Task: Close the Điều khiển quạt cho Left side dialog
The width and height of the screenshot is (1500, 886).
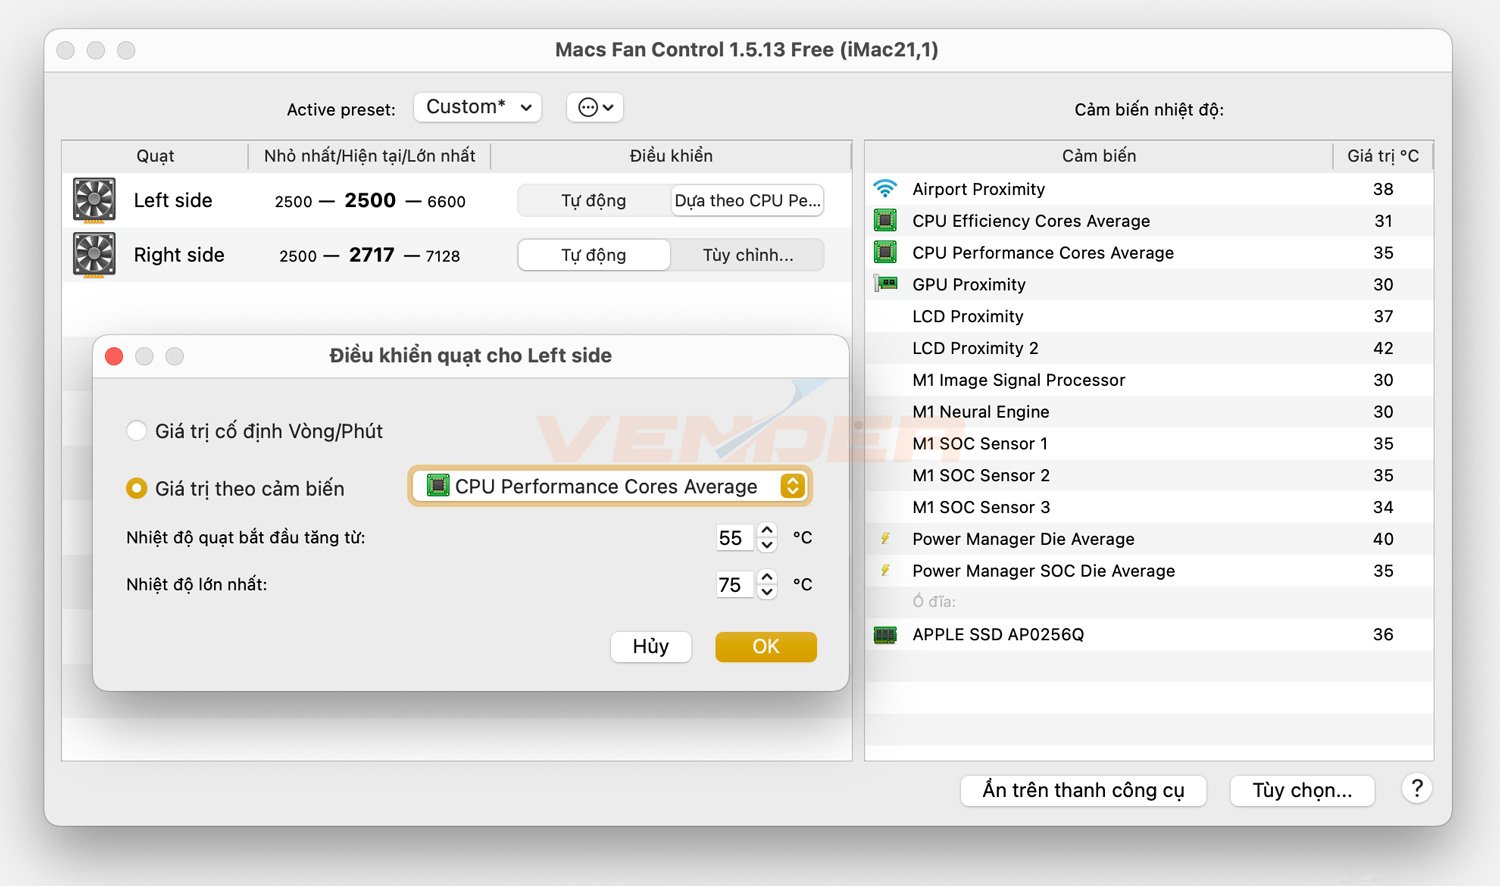Action: click(114, 356)
